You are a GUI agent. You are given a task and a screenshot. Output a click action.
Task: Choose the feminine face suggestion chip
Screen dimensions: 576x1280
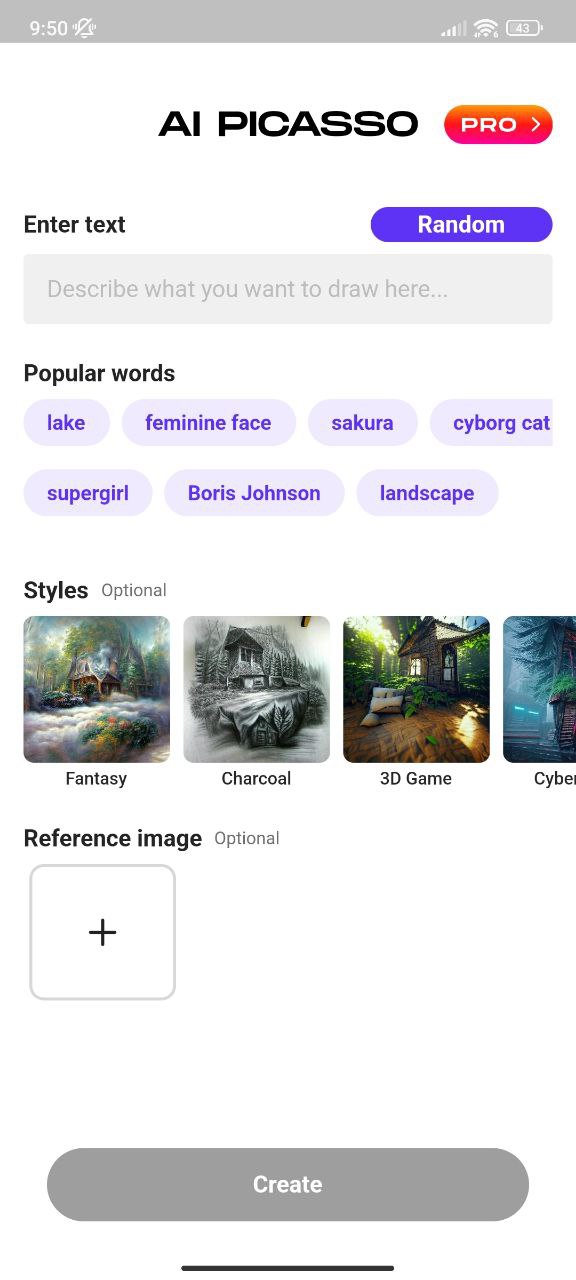click(209, 422)
